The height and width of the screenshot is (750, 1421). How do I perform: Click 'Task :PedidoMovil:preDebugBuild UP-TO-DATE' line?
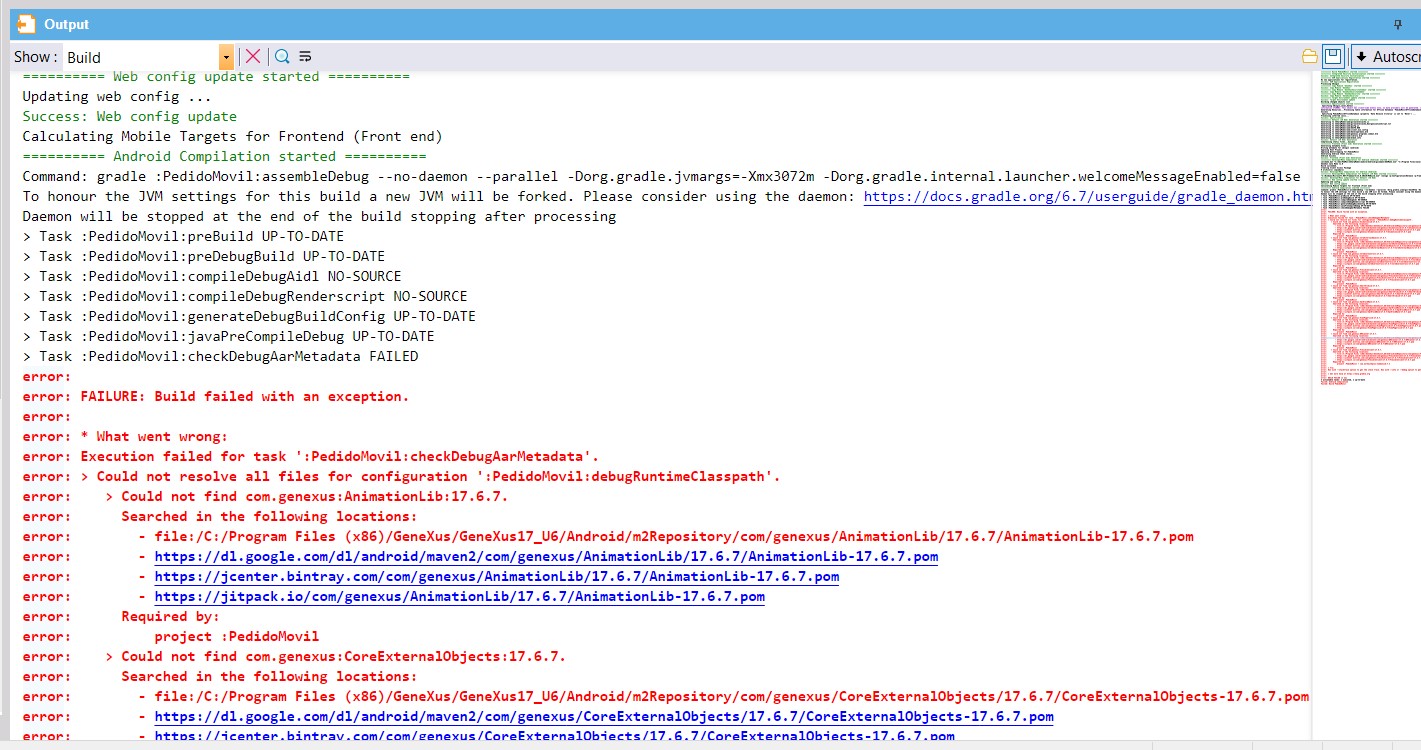coord(203,256)
